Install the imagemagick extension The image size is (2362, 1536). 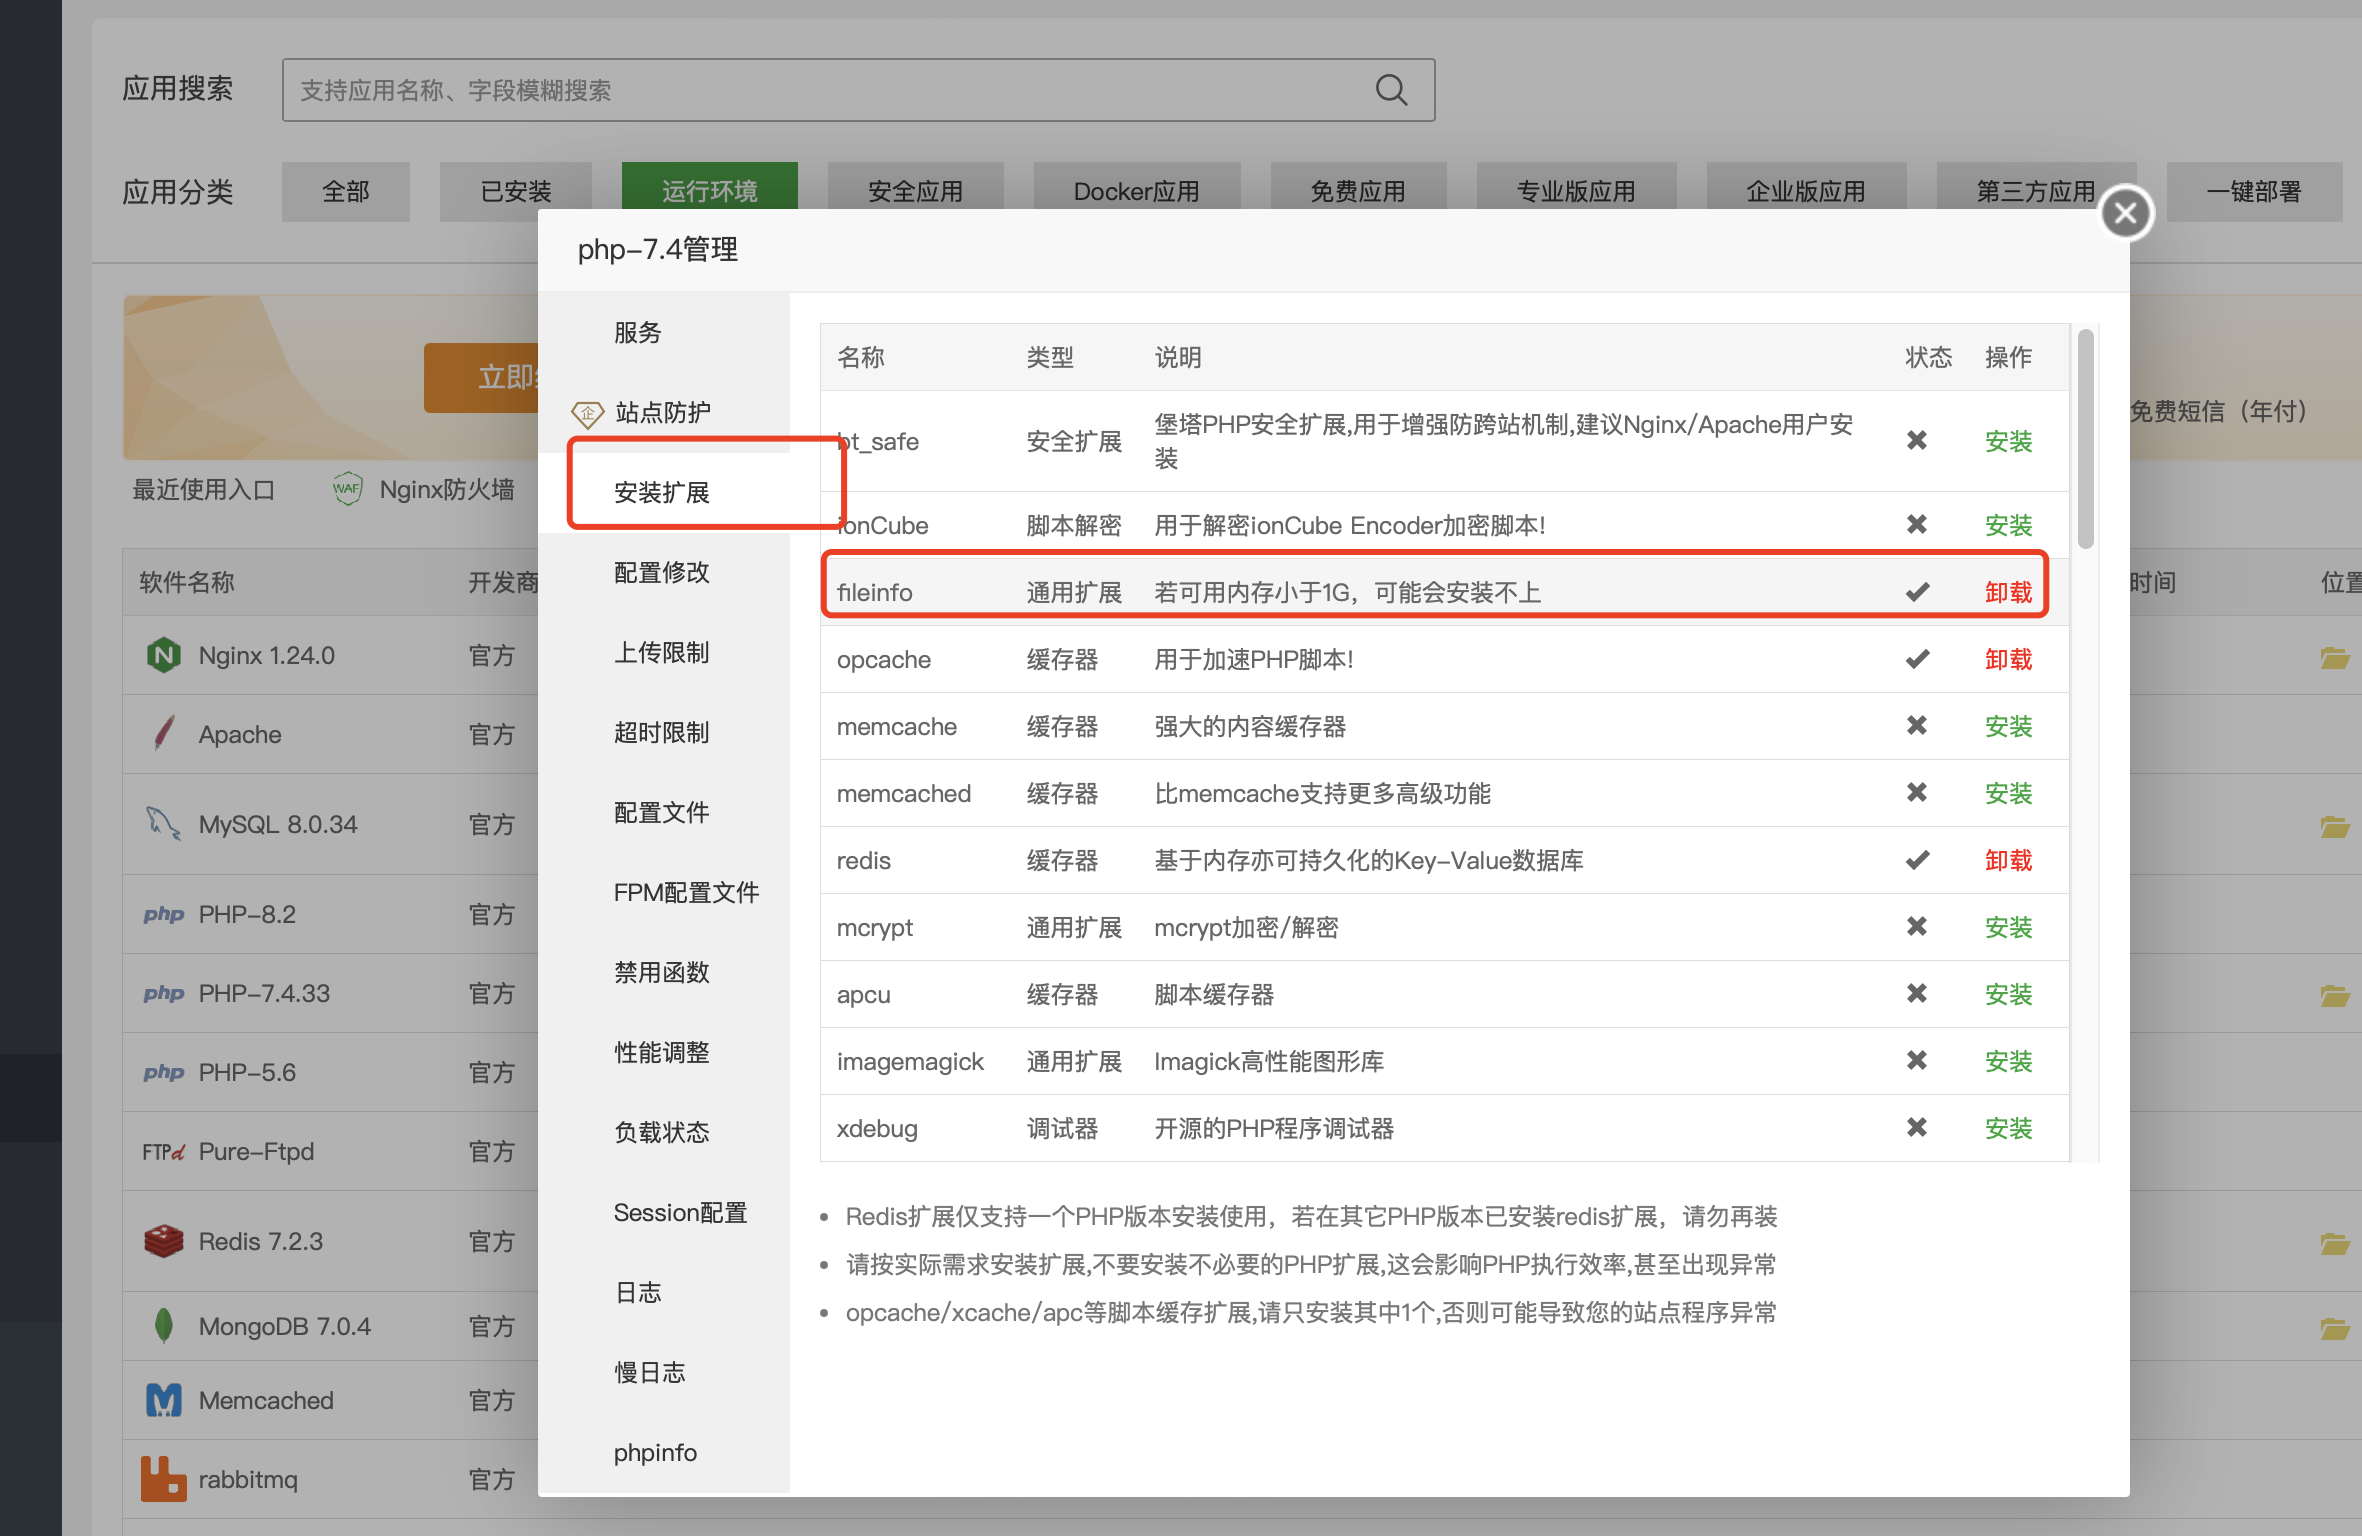(2008, 1061)
